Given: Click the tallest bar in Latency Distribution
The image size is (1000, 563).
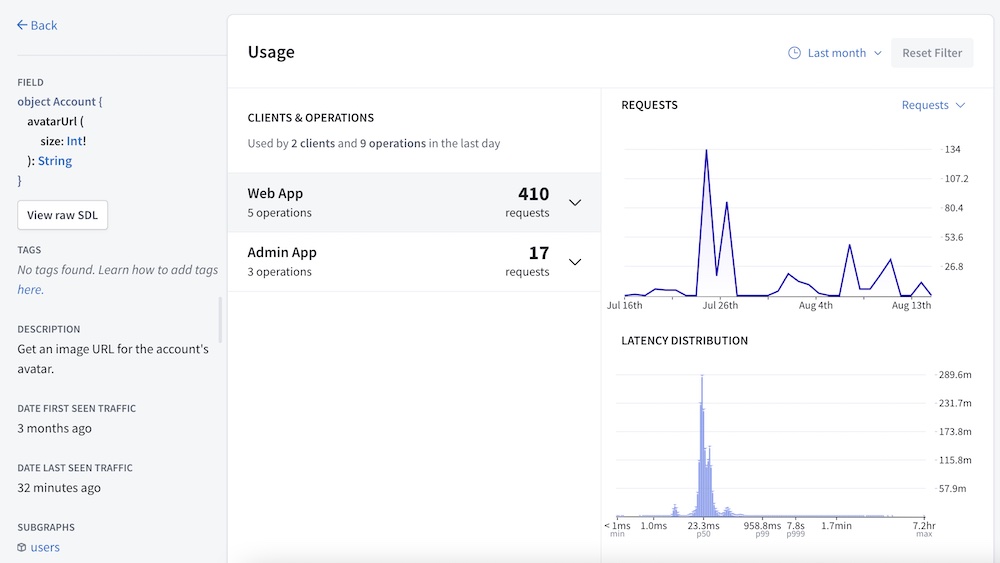Looking at the screenshot, I should [x=702, y=445].
